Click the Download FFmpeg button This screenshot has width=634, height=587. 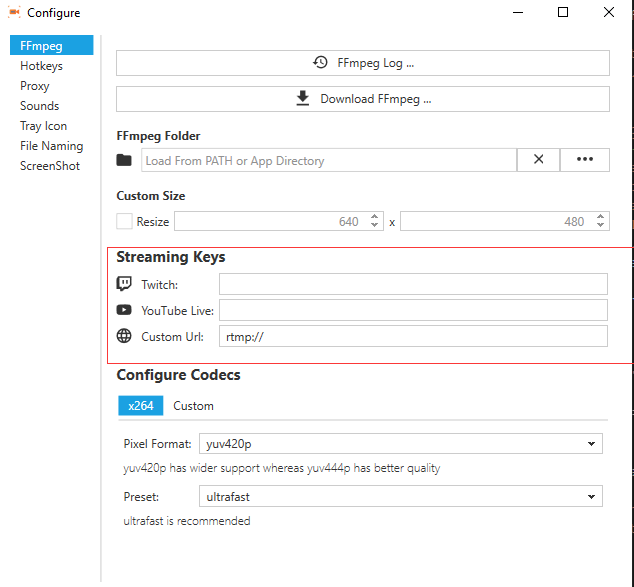coord(362,99)
